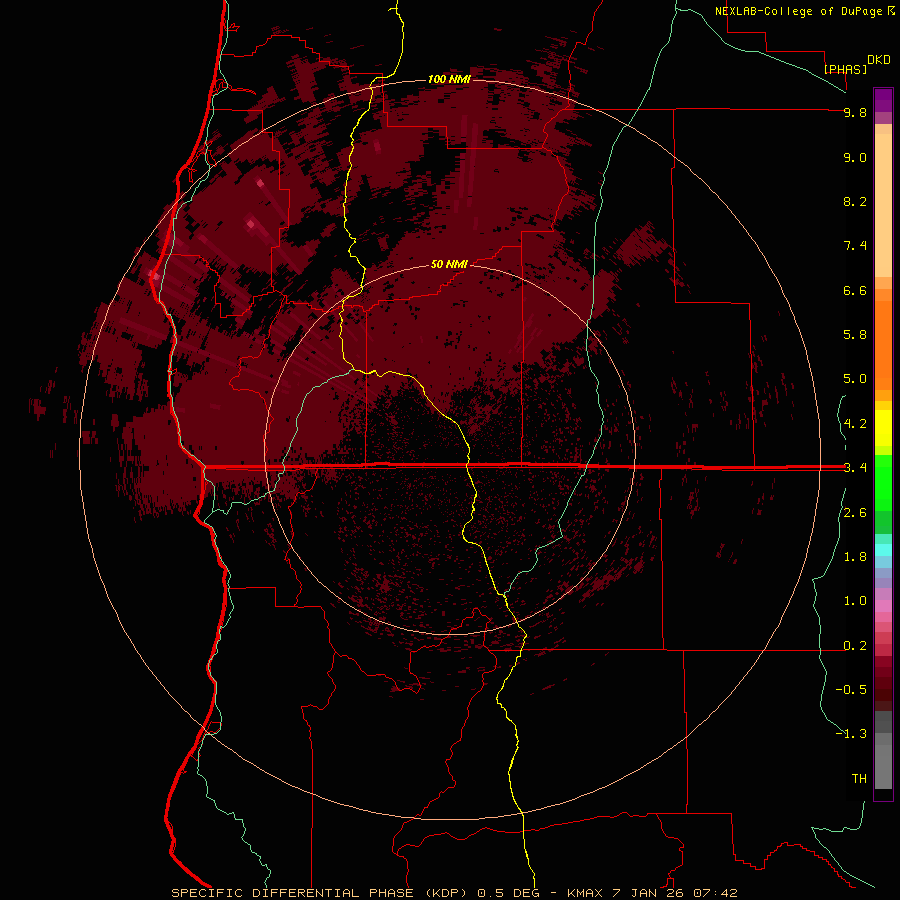Click the 7 JAN 26 date text
Screen dimensions: 900x900
click(x=650, y=893)
